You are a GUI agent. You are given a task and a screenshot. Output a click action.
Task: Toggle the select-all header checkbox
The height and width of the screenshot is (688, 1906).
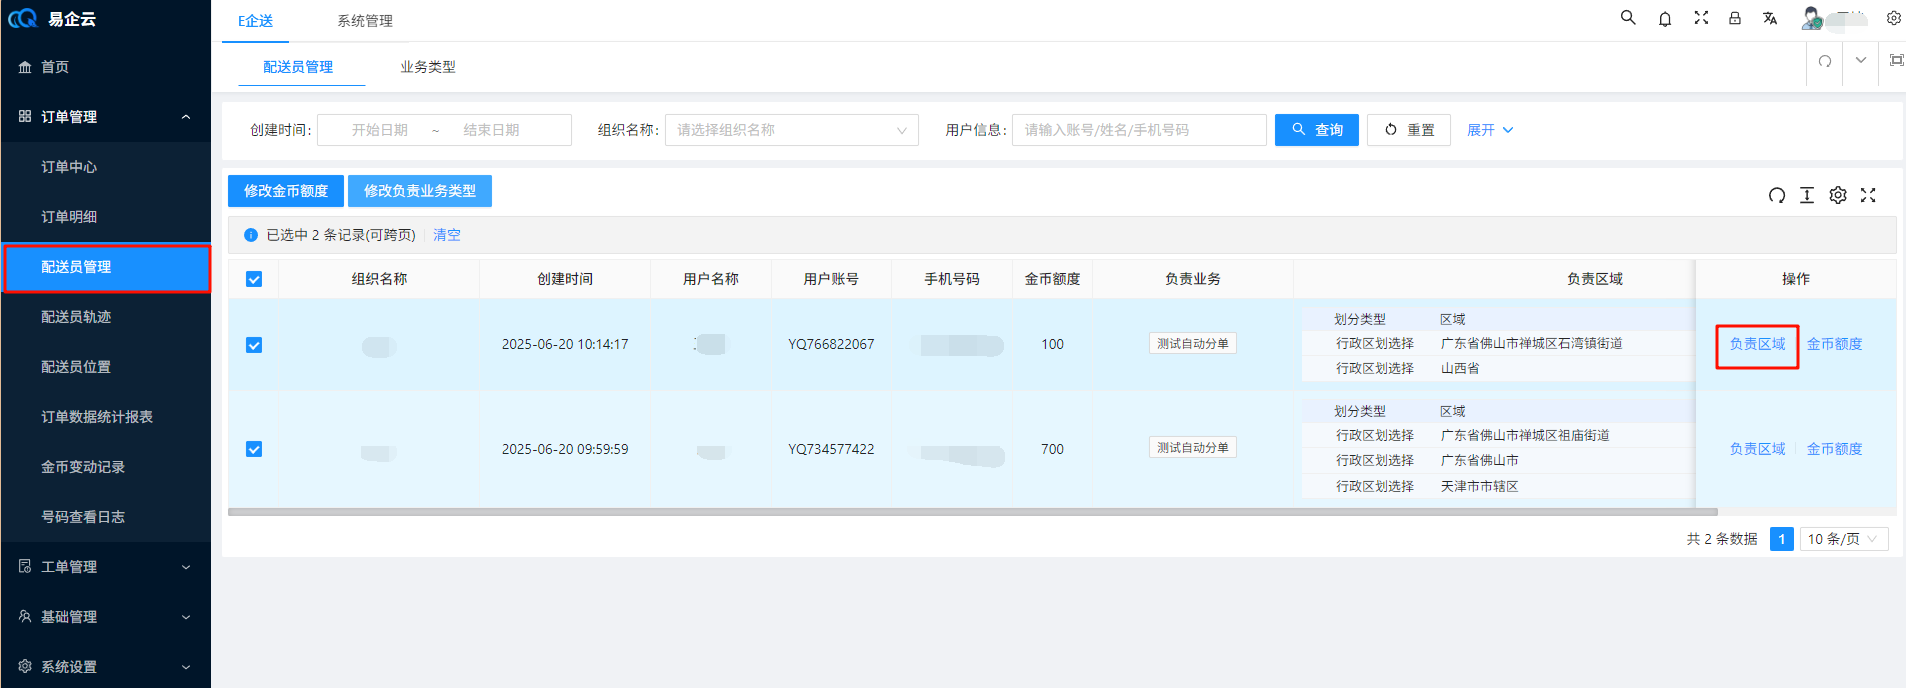point(254,279)
